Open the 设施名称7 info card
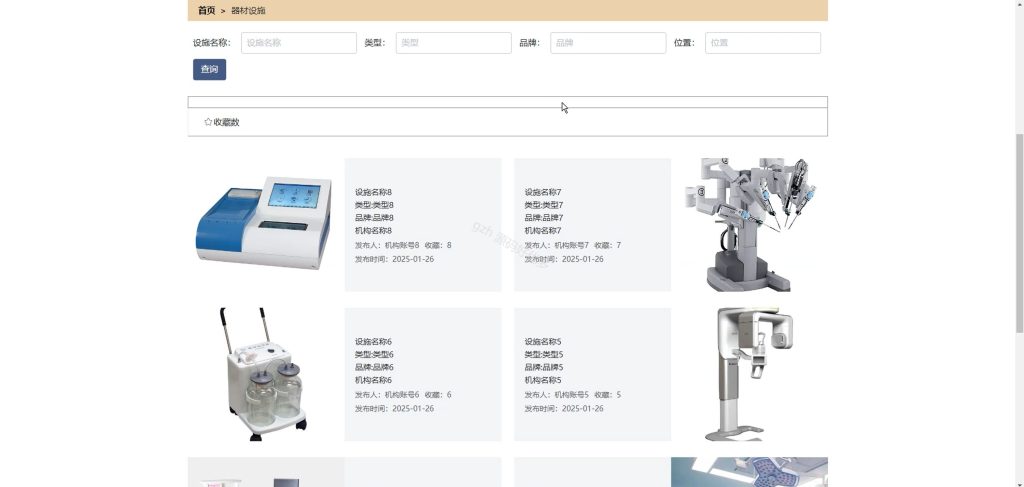Screen dimensions: 1024x487 pos(592,225)
